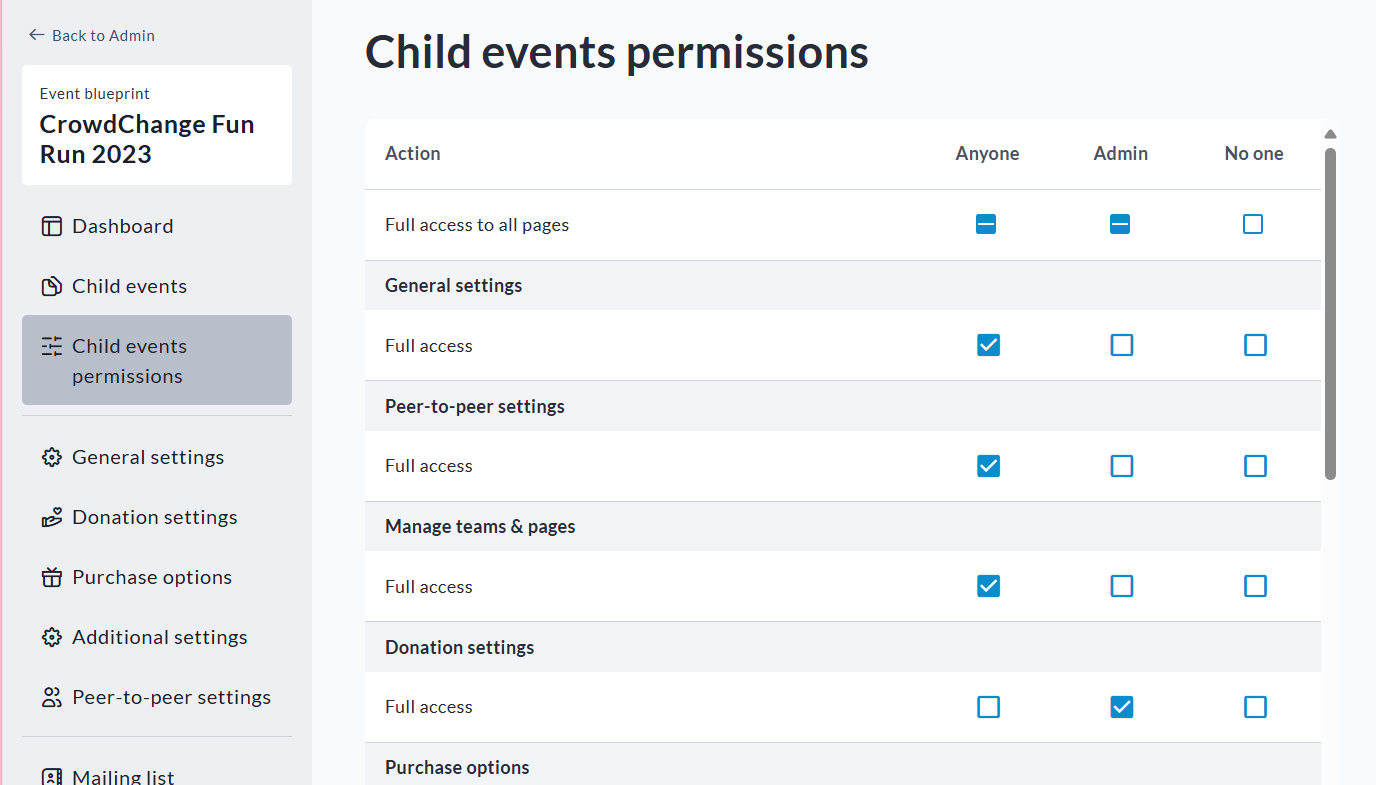1376x785 pixels.
Task: Uncheck Admin for Donation settings full access
Action: 1122,707
